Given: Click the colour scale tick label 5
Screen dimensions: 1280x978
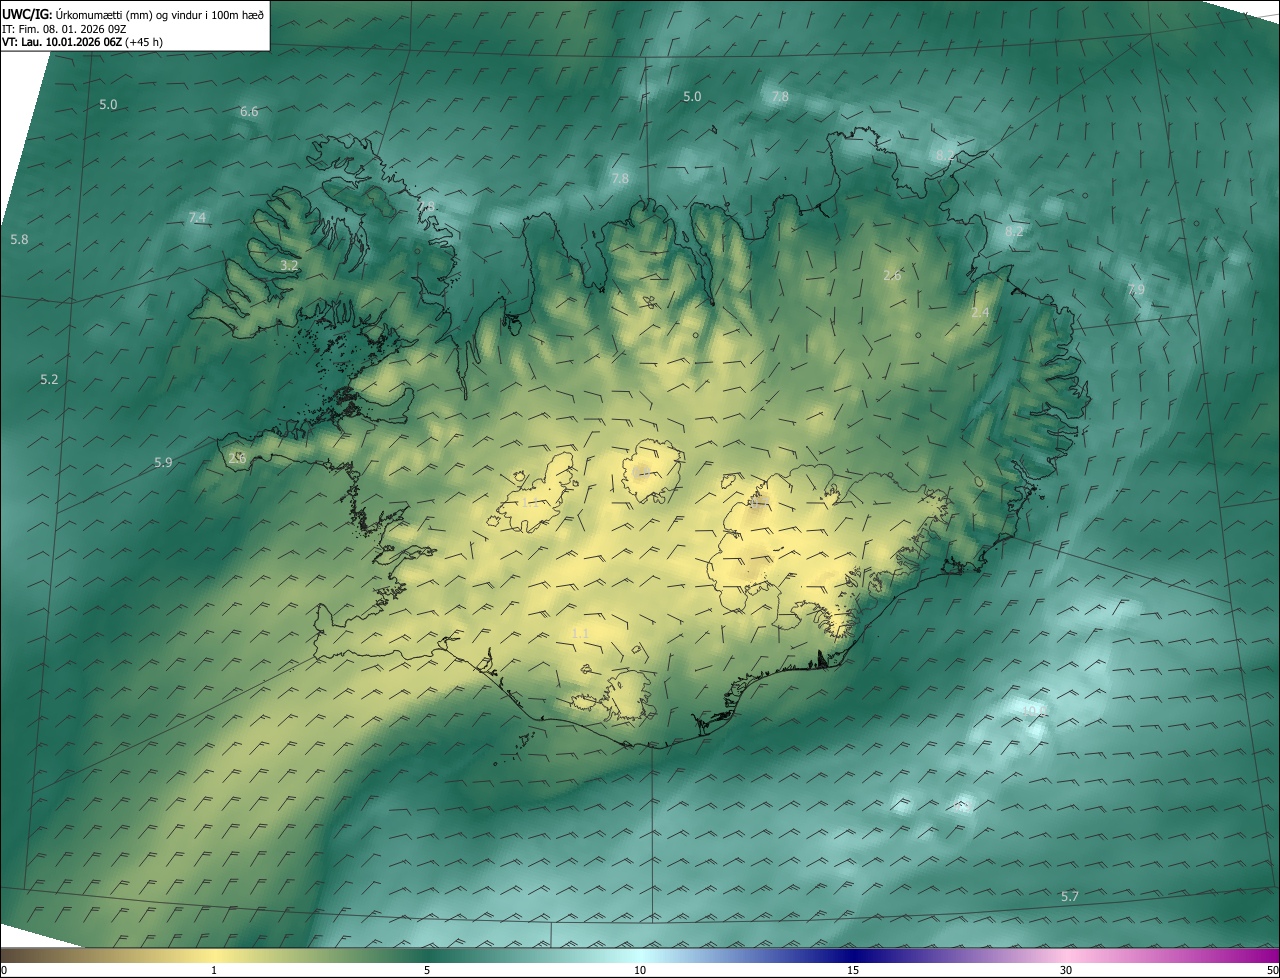Looking at the screenshot, I should click(x=427, y=970).
